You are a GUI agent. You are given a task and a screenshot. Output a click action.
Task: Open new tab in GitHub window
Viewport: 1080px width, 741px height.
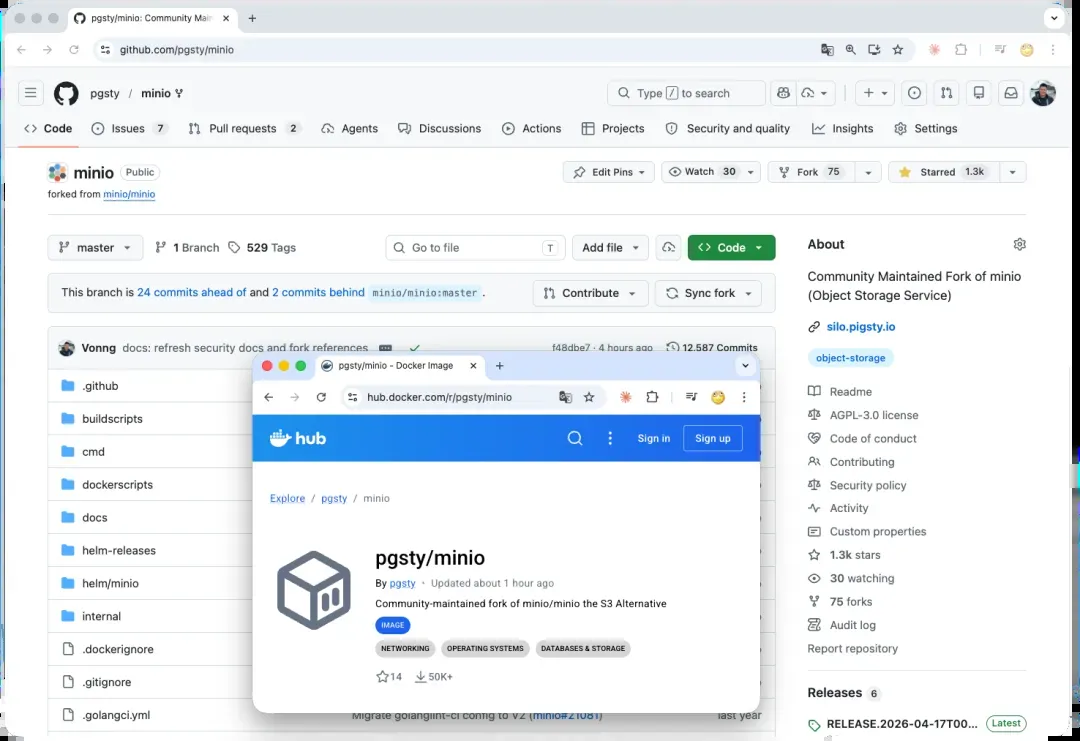[252, 19]
